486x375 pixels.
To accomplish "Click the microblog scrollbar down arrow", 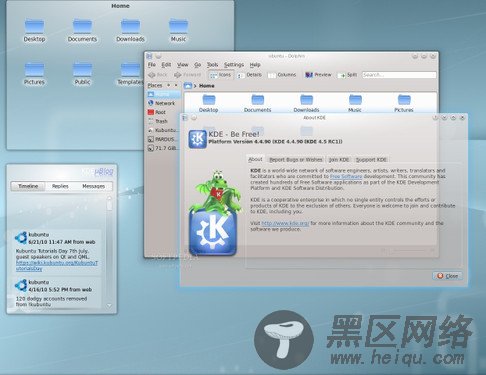I will [109, 305].
